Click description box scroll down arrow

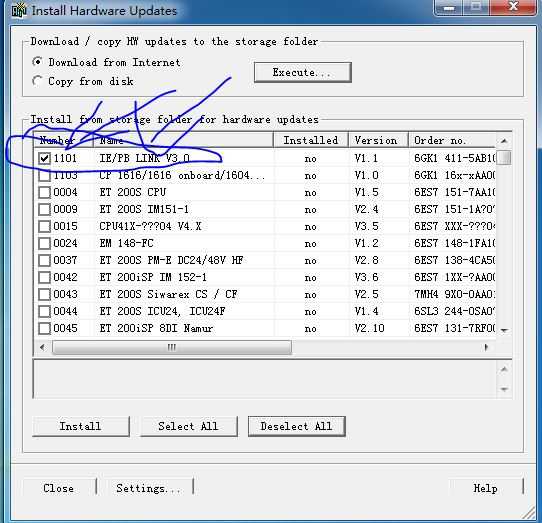504,389
